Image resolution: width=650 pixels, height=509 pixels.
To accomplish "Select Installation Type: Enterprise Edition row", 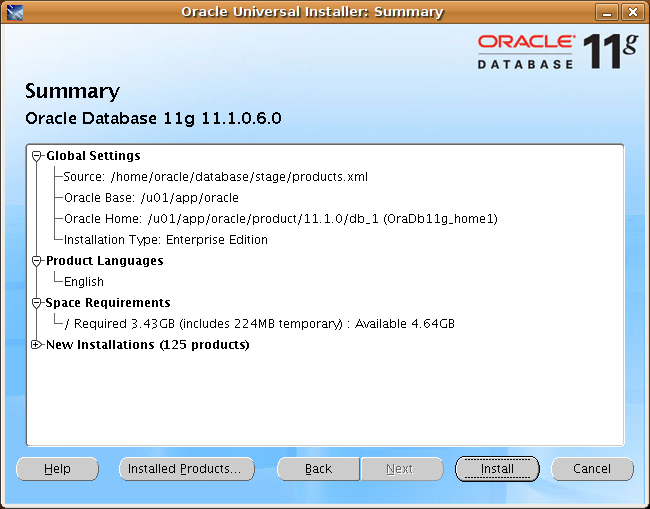I will tap(166, 240).
